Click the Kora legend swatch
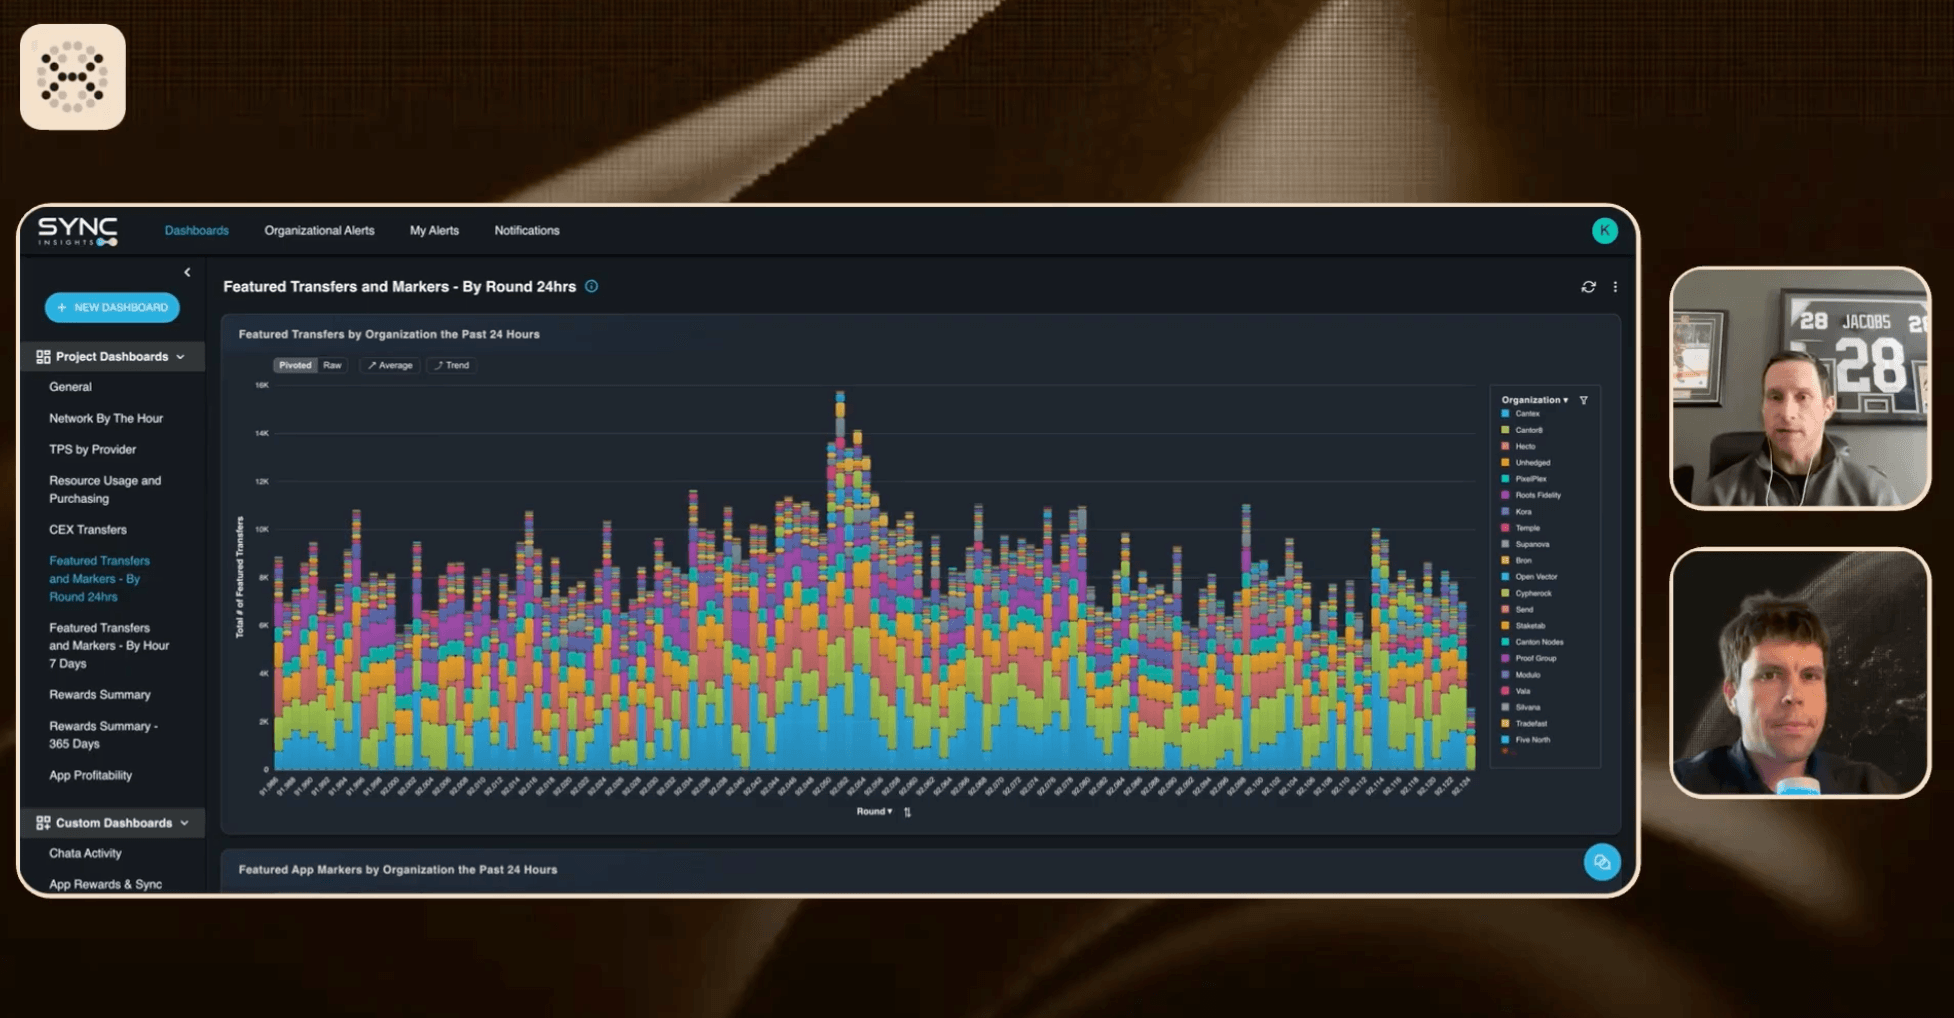This screenshot has width=1954, height=1018. [1505, 512]
